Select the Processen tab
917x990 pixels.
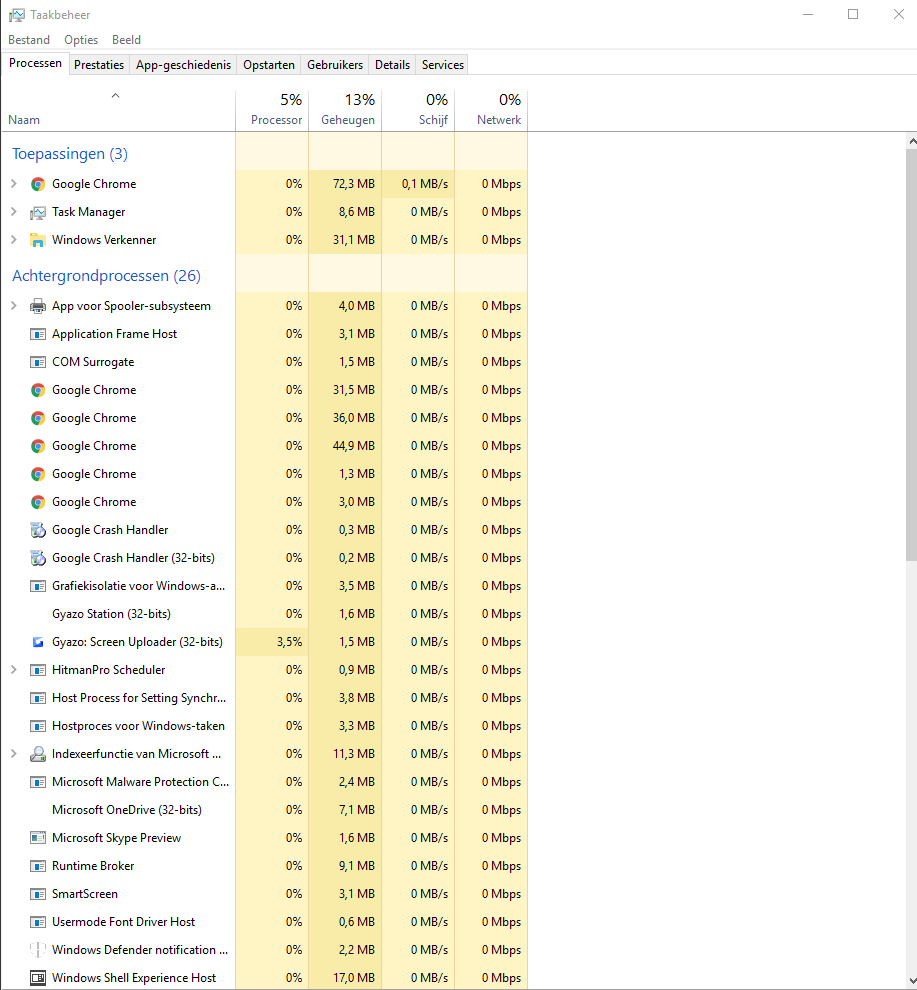[x=35, y=63]
